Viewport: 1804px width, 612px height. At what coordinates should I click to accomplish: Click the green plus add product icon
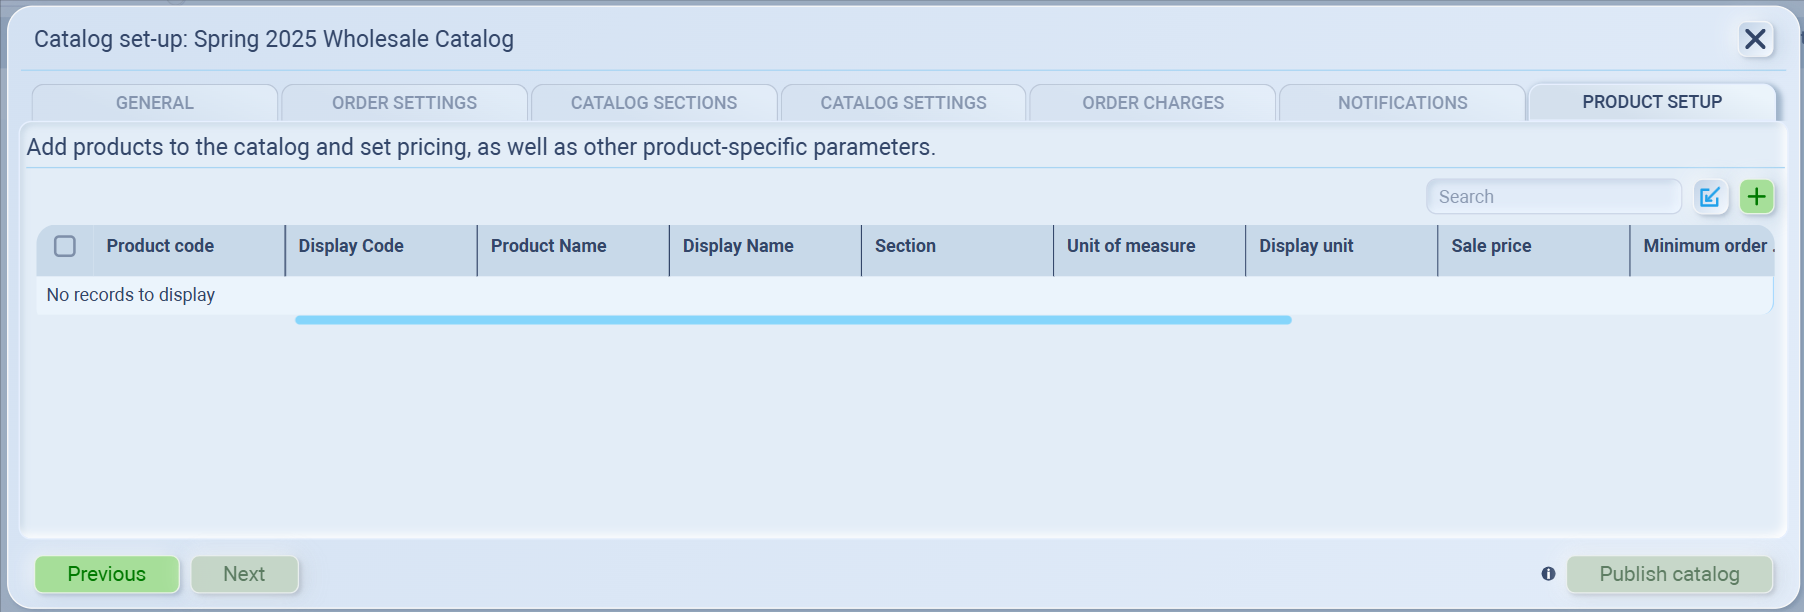coord(1756,197)
